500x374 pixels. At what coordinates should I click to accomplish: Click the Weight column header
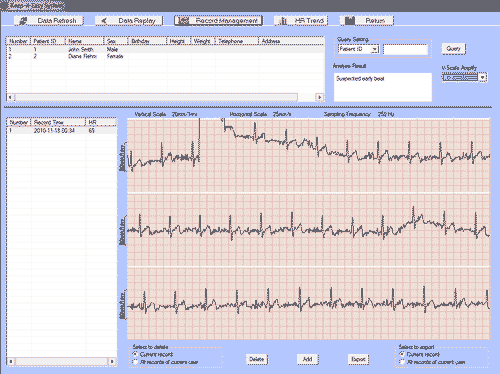203,41
